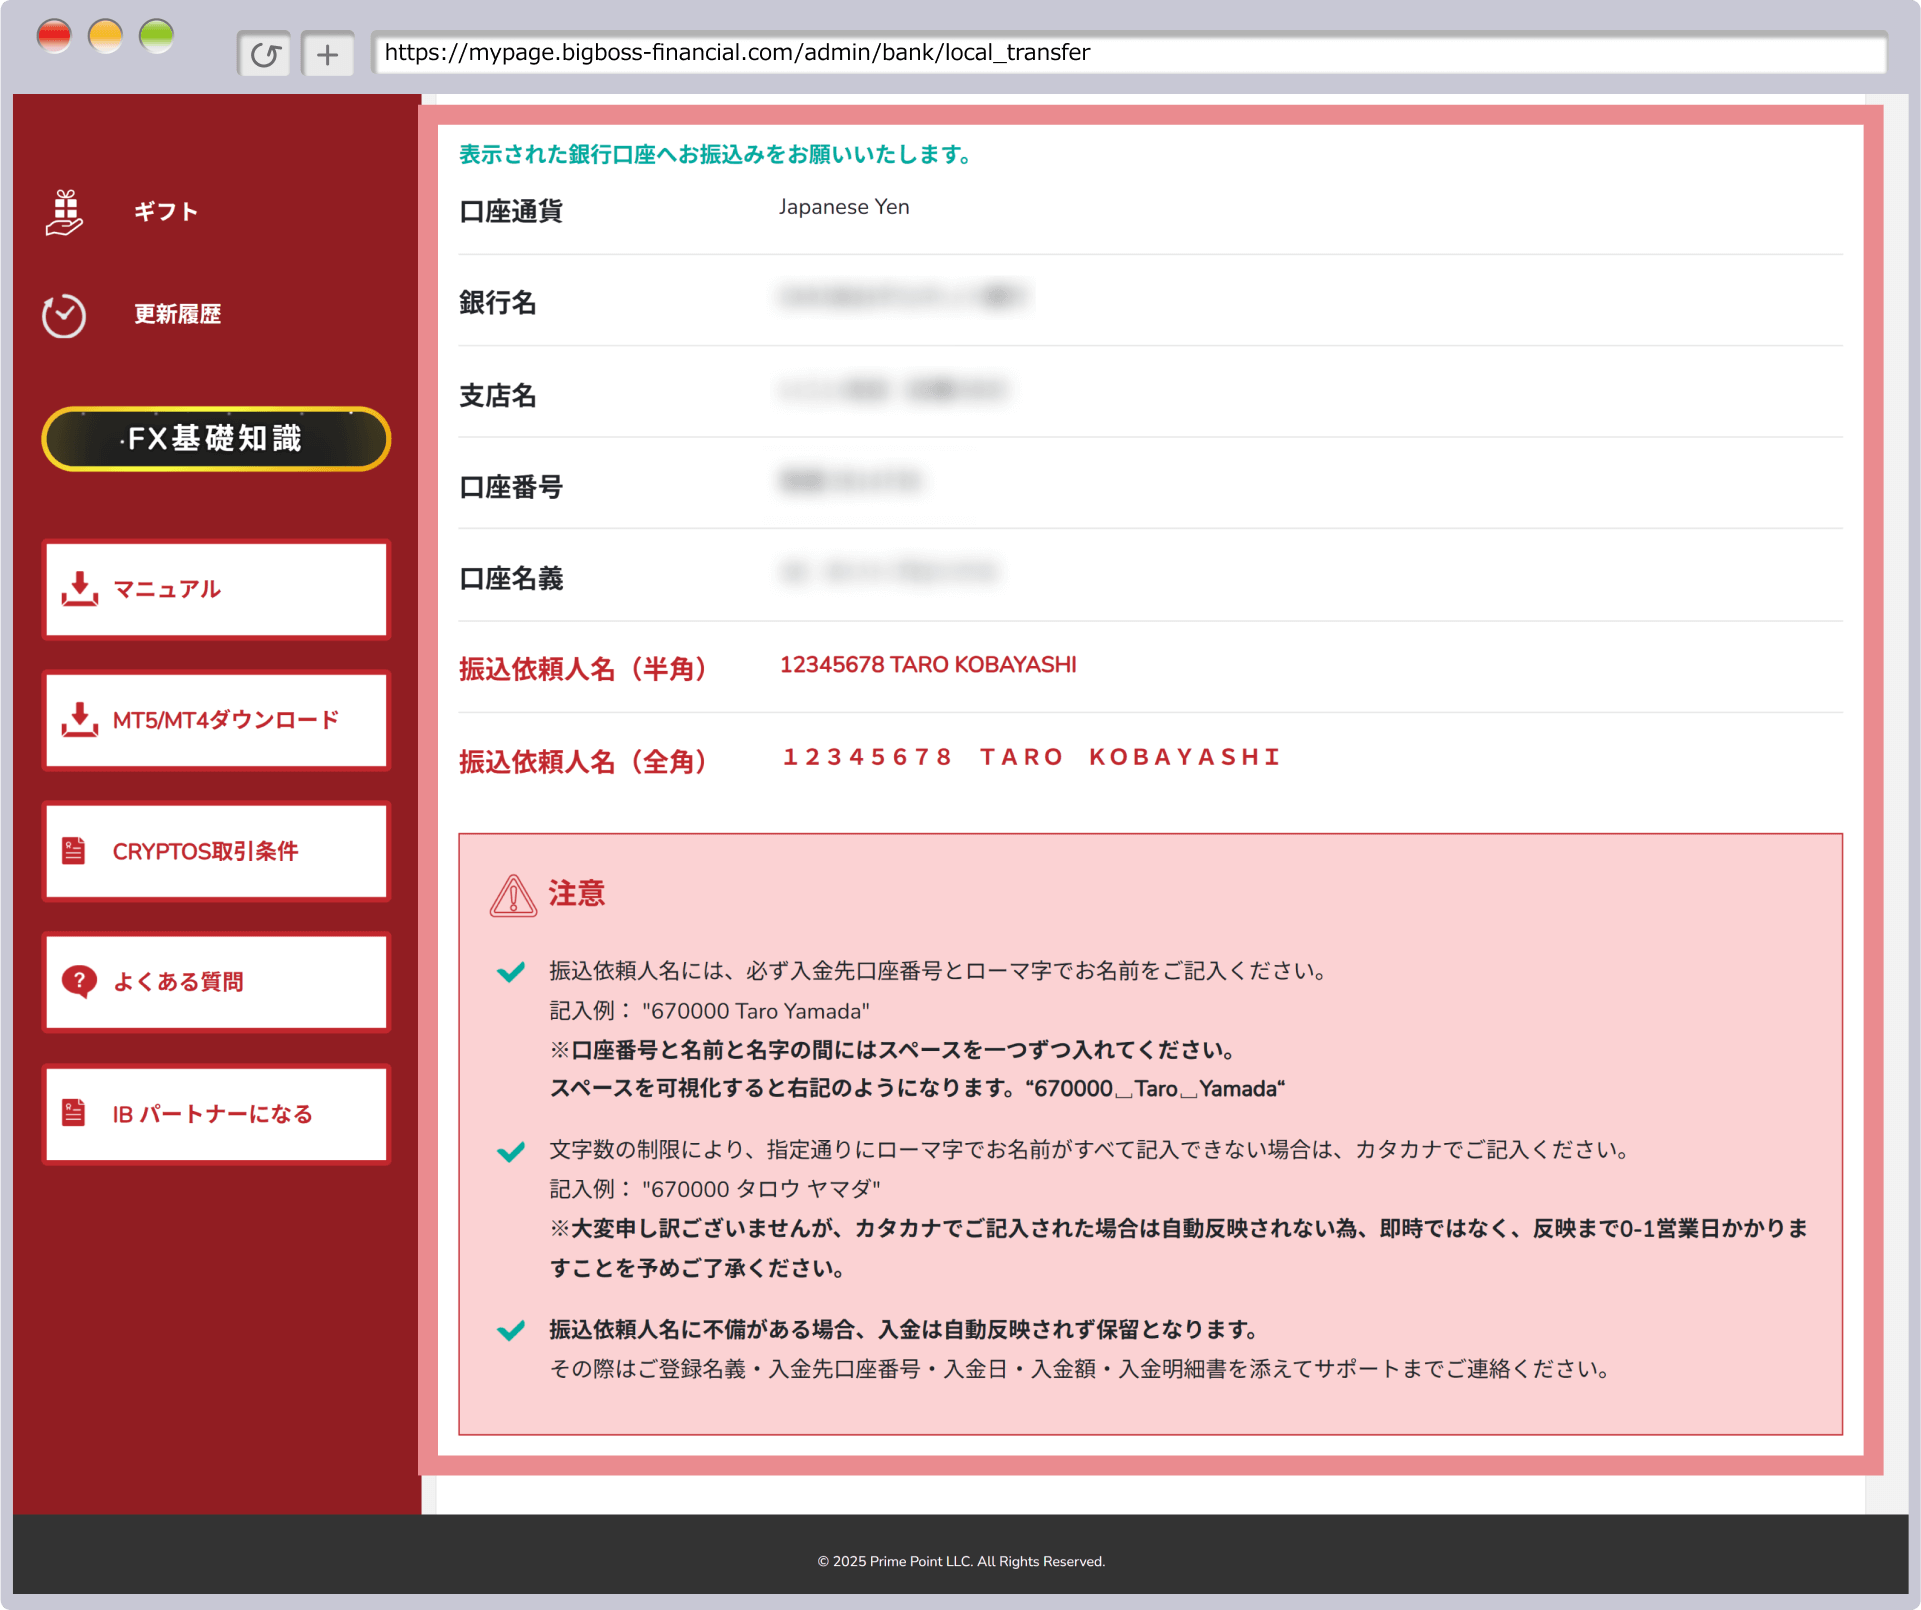Click the red question mark icon
The height and width of the screenshot is (1610, 1921).
[x=79, y=982]
